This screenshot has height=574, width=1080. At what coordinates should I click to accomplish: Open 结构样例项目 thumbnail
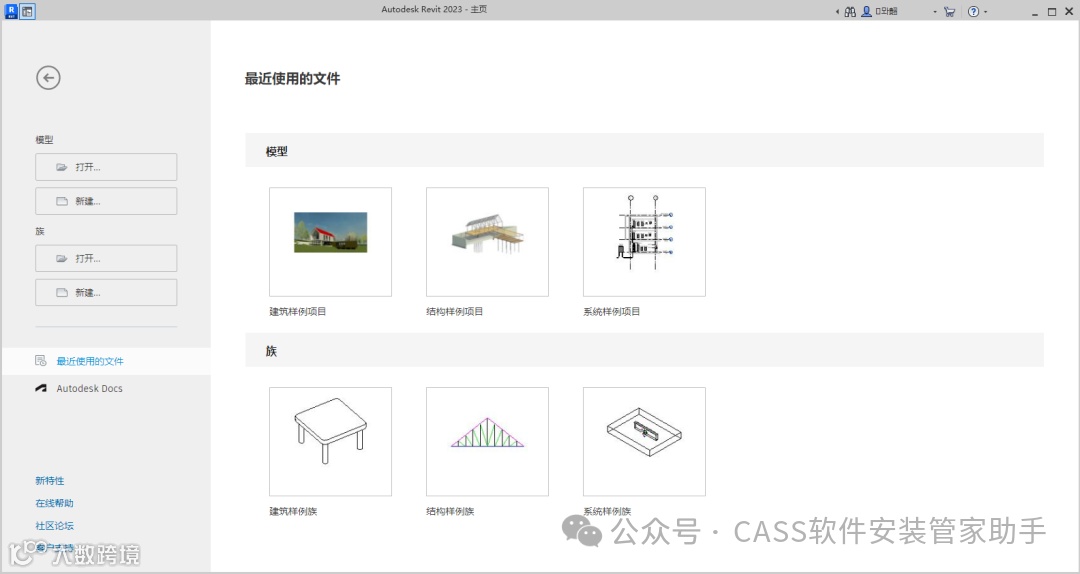point(488,242)
